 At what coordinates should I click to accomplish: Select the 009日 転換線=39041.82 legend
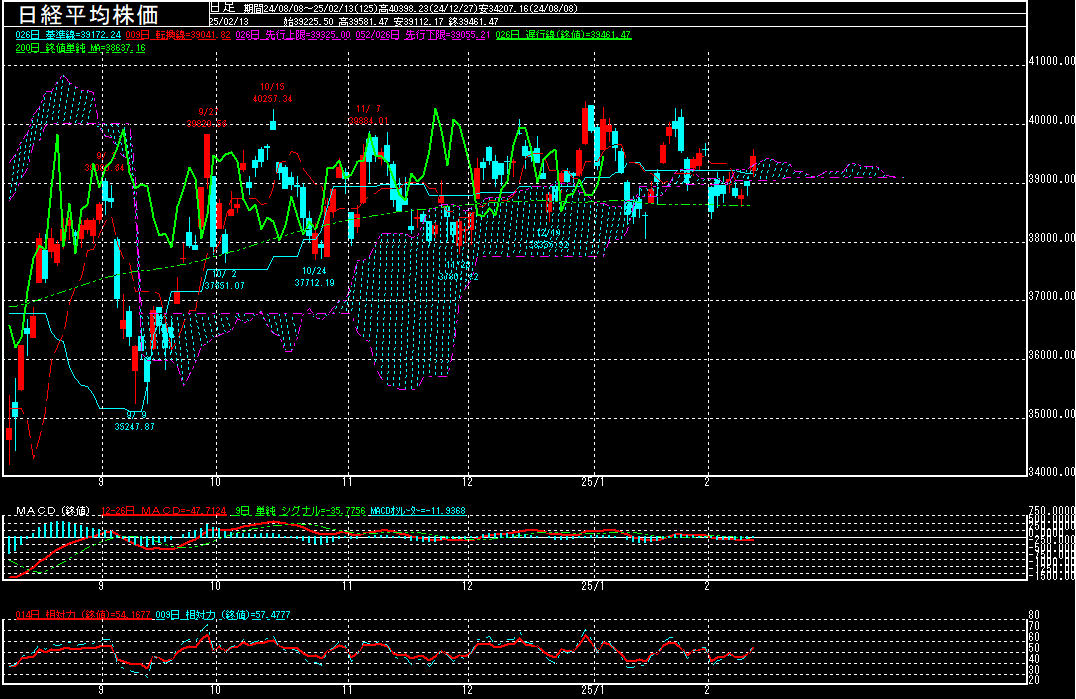(178, 35)
